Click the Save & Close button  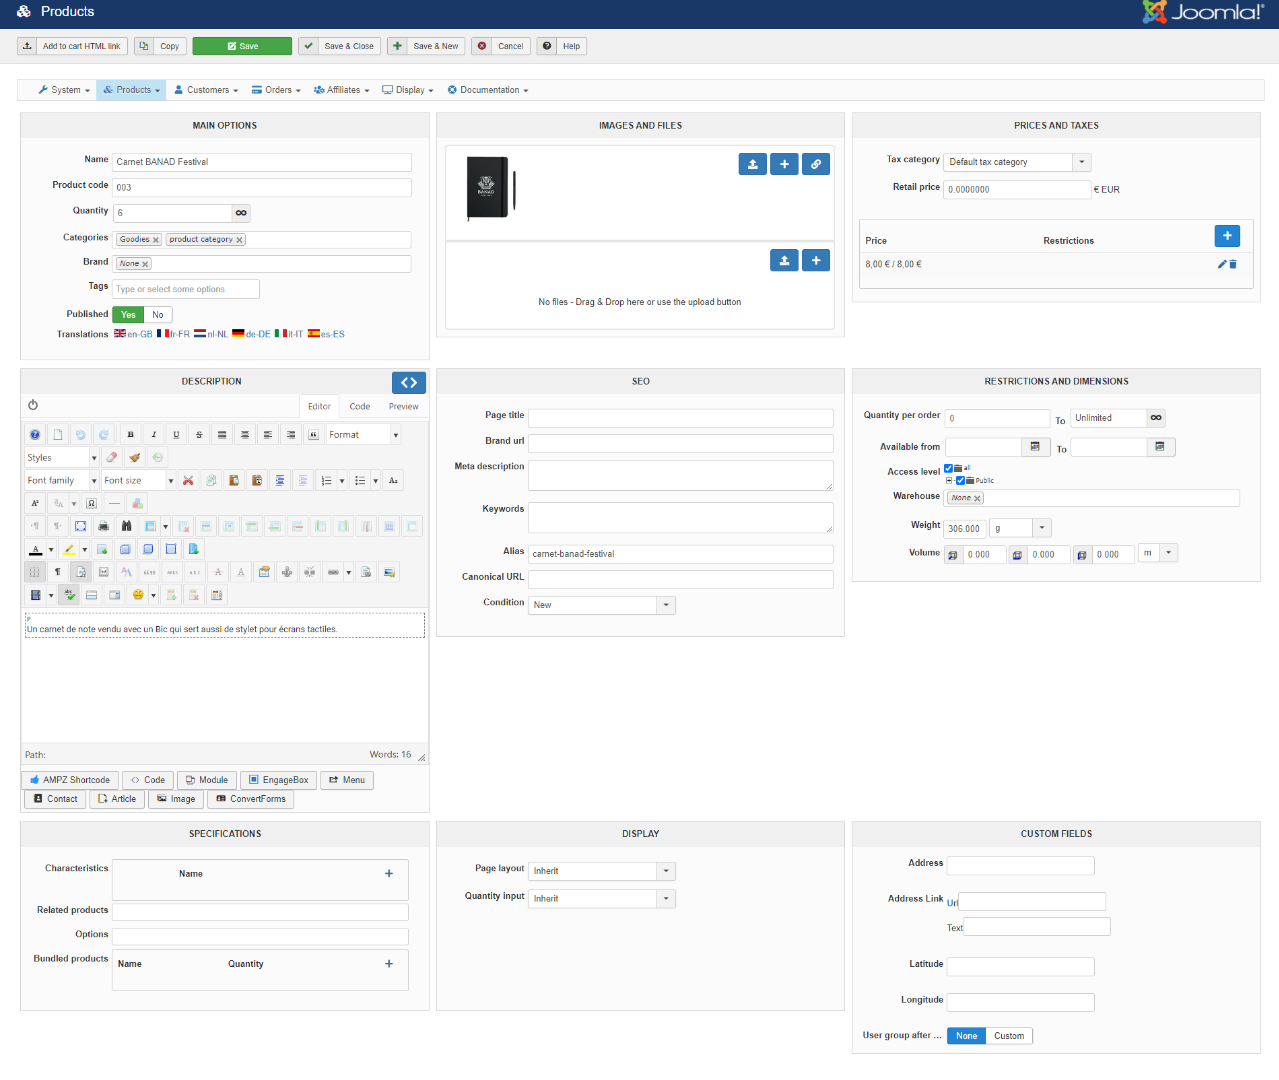coord(339,46)
